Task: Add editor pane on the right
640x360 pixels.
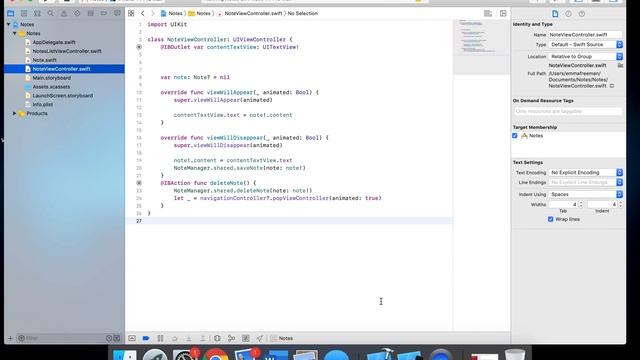Action: (x=503, y=13)
